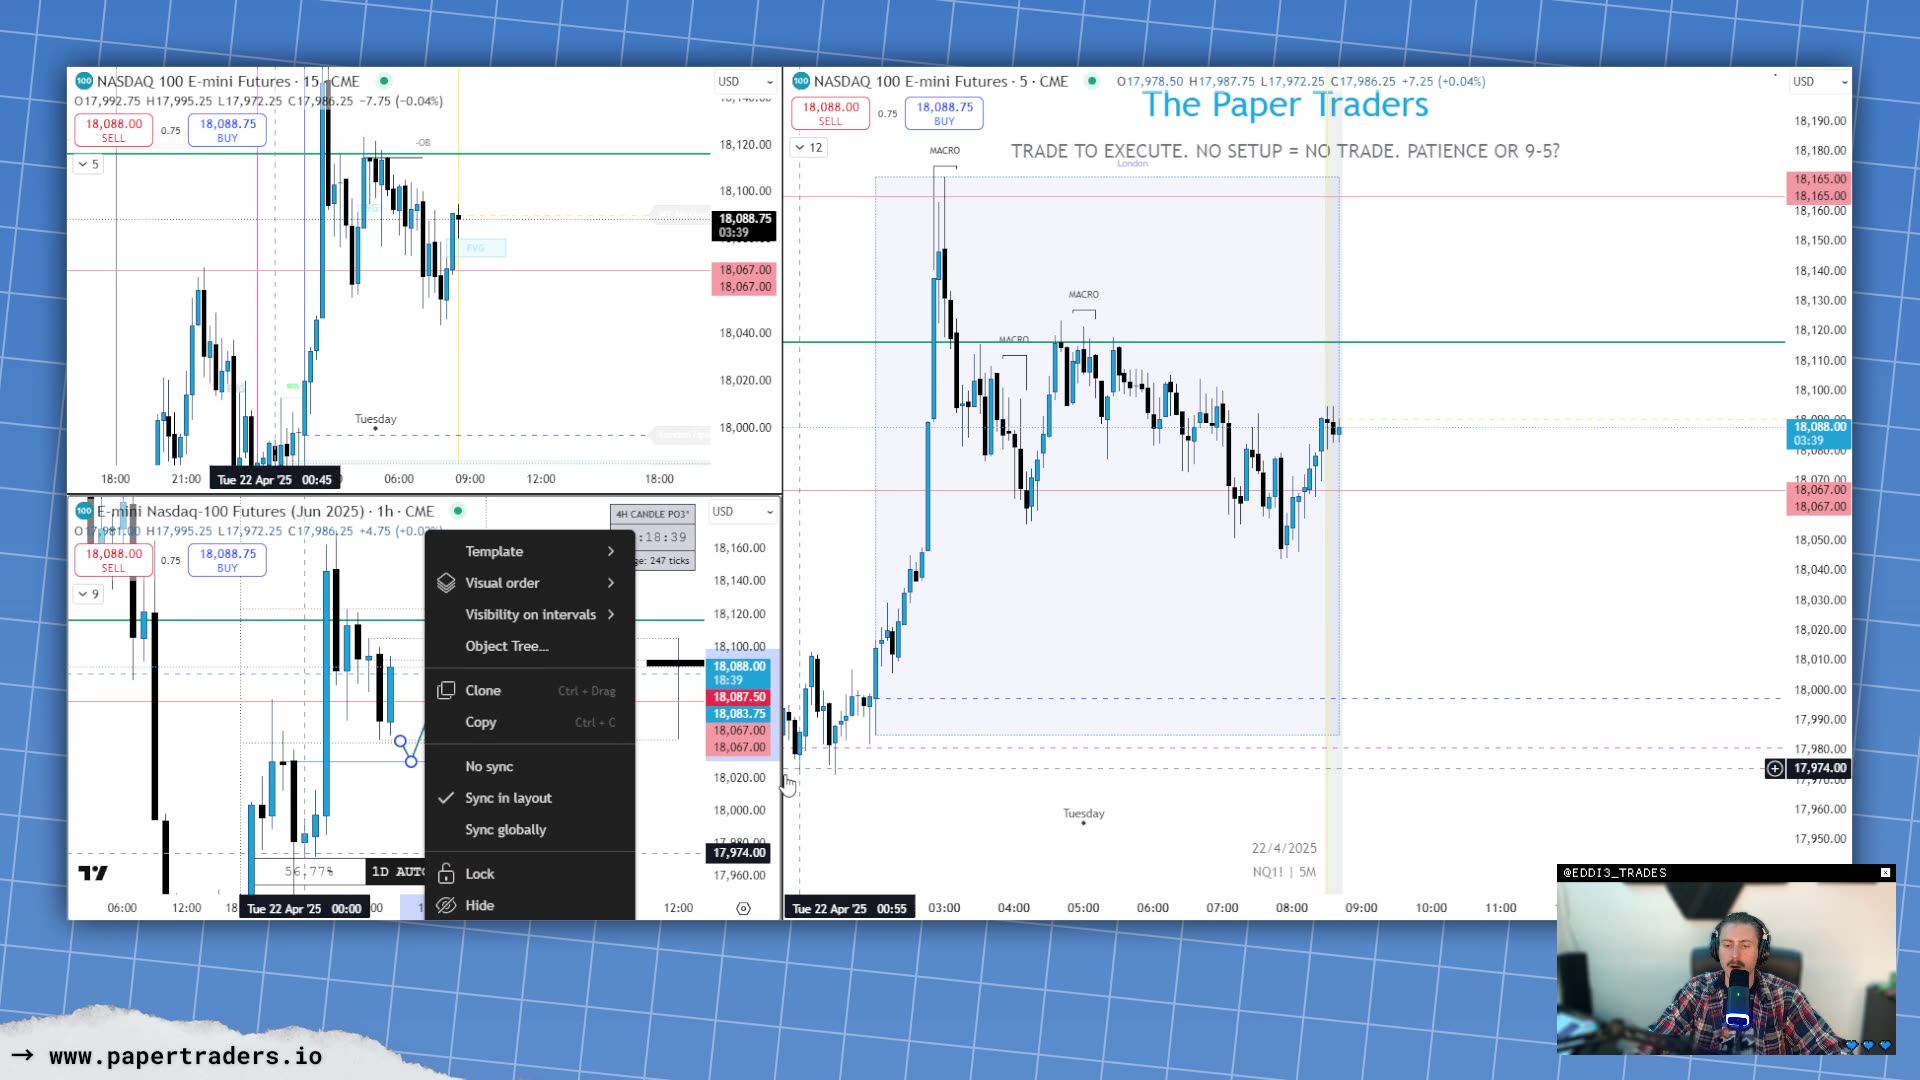1920x1080 pixels.
Task: Open the chart settings gear icon on the 1h chart
Action: [x=743, y=908]
